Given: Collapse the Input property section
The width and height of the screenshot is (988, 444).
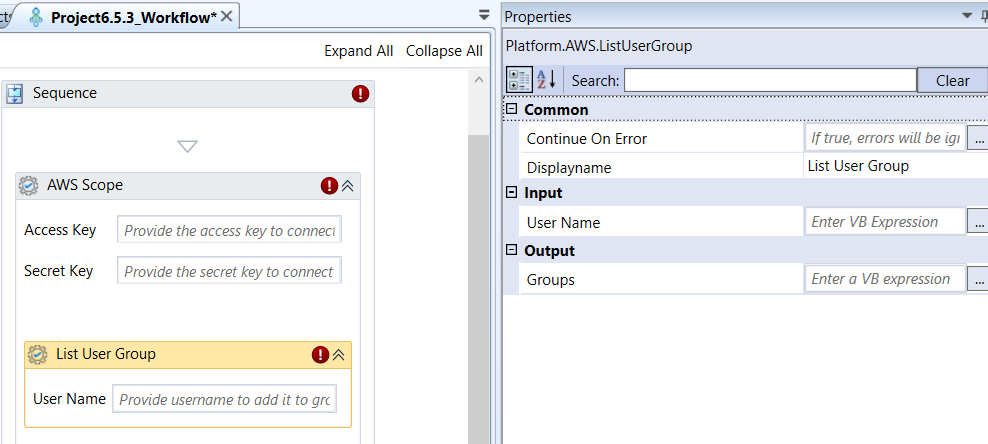Looking at the screenshot, I should (x=512, y=192).
